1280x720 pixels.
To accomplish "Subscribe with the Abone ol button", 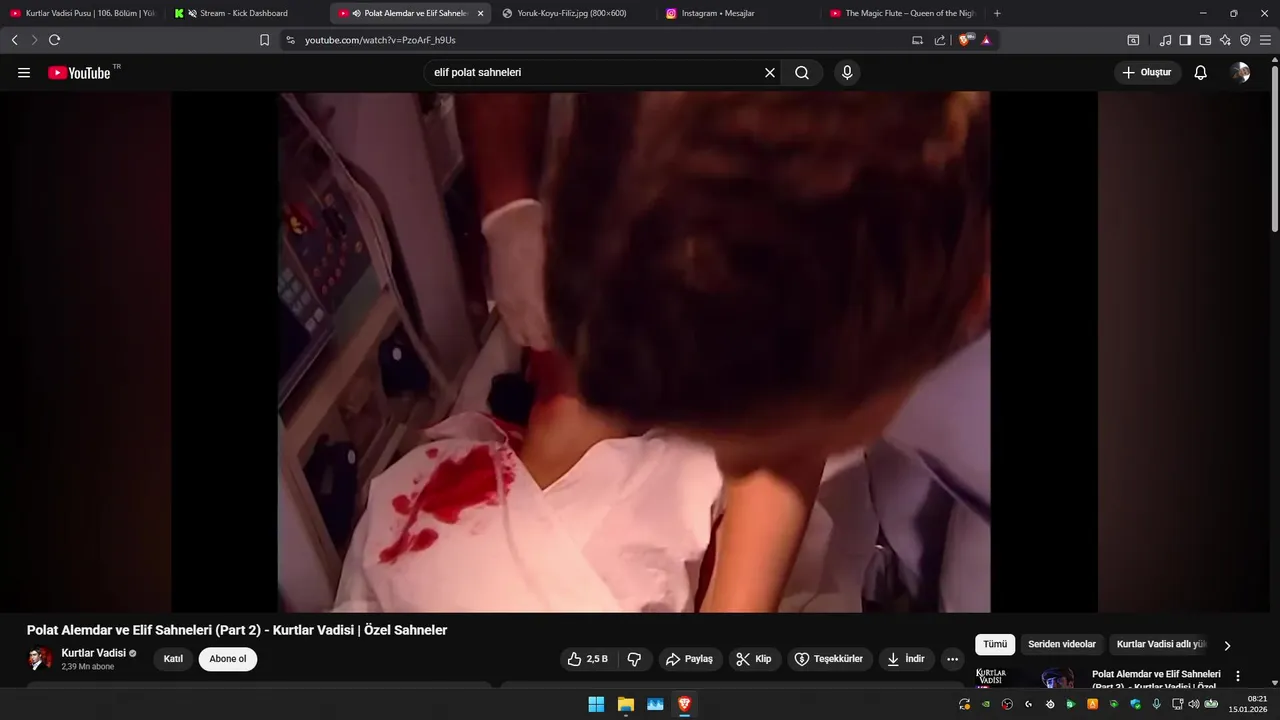I will 228,659.
